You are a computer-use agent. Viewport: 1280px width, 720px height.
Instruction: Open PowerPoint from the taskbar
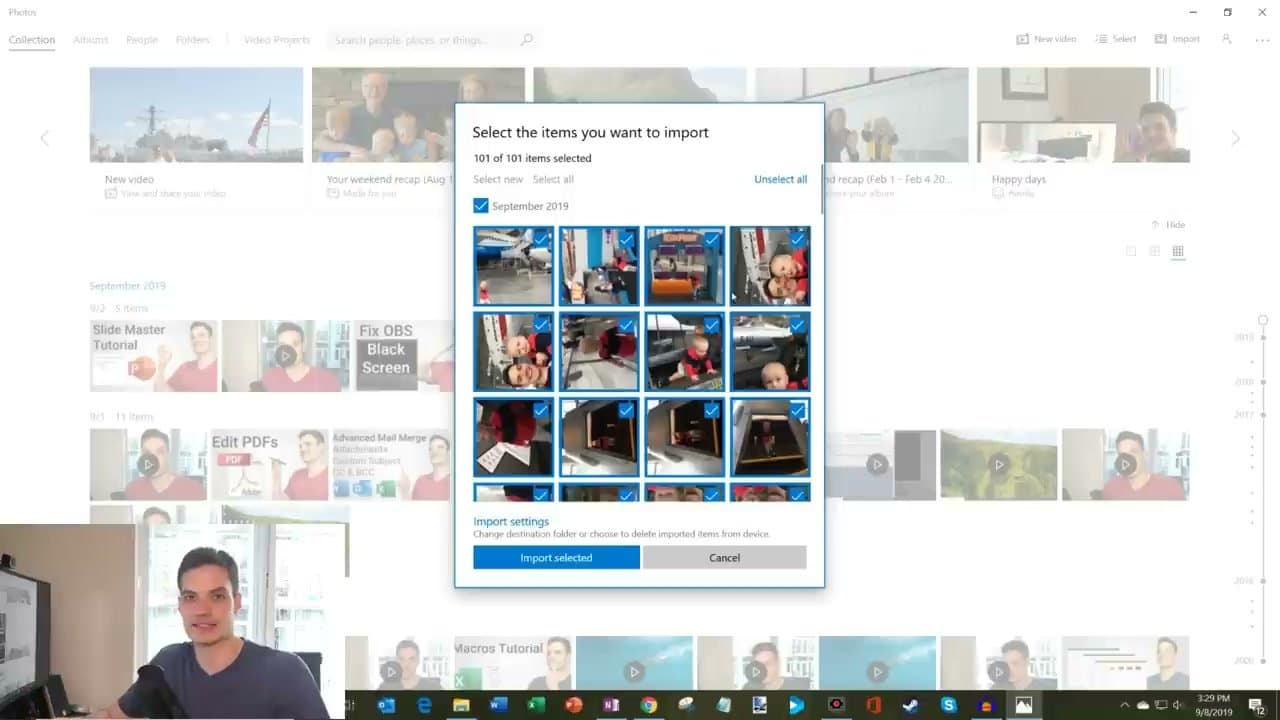[x=573, y=705]
